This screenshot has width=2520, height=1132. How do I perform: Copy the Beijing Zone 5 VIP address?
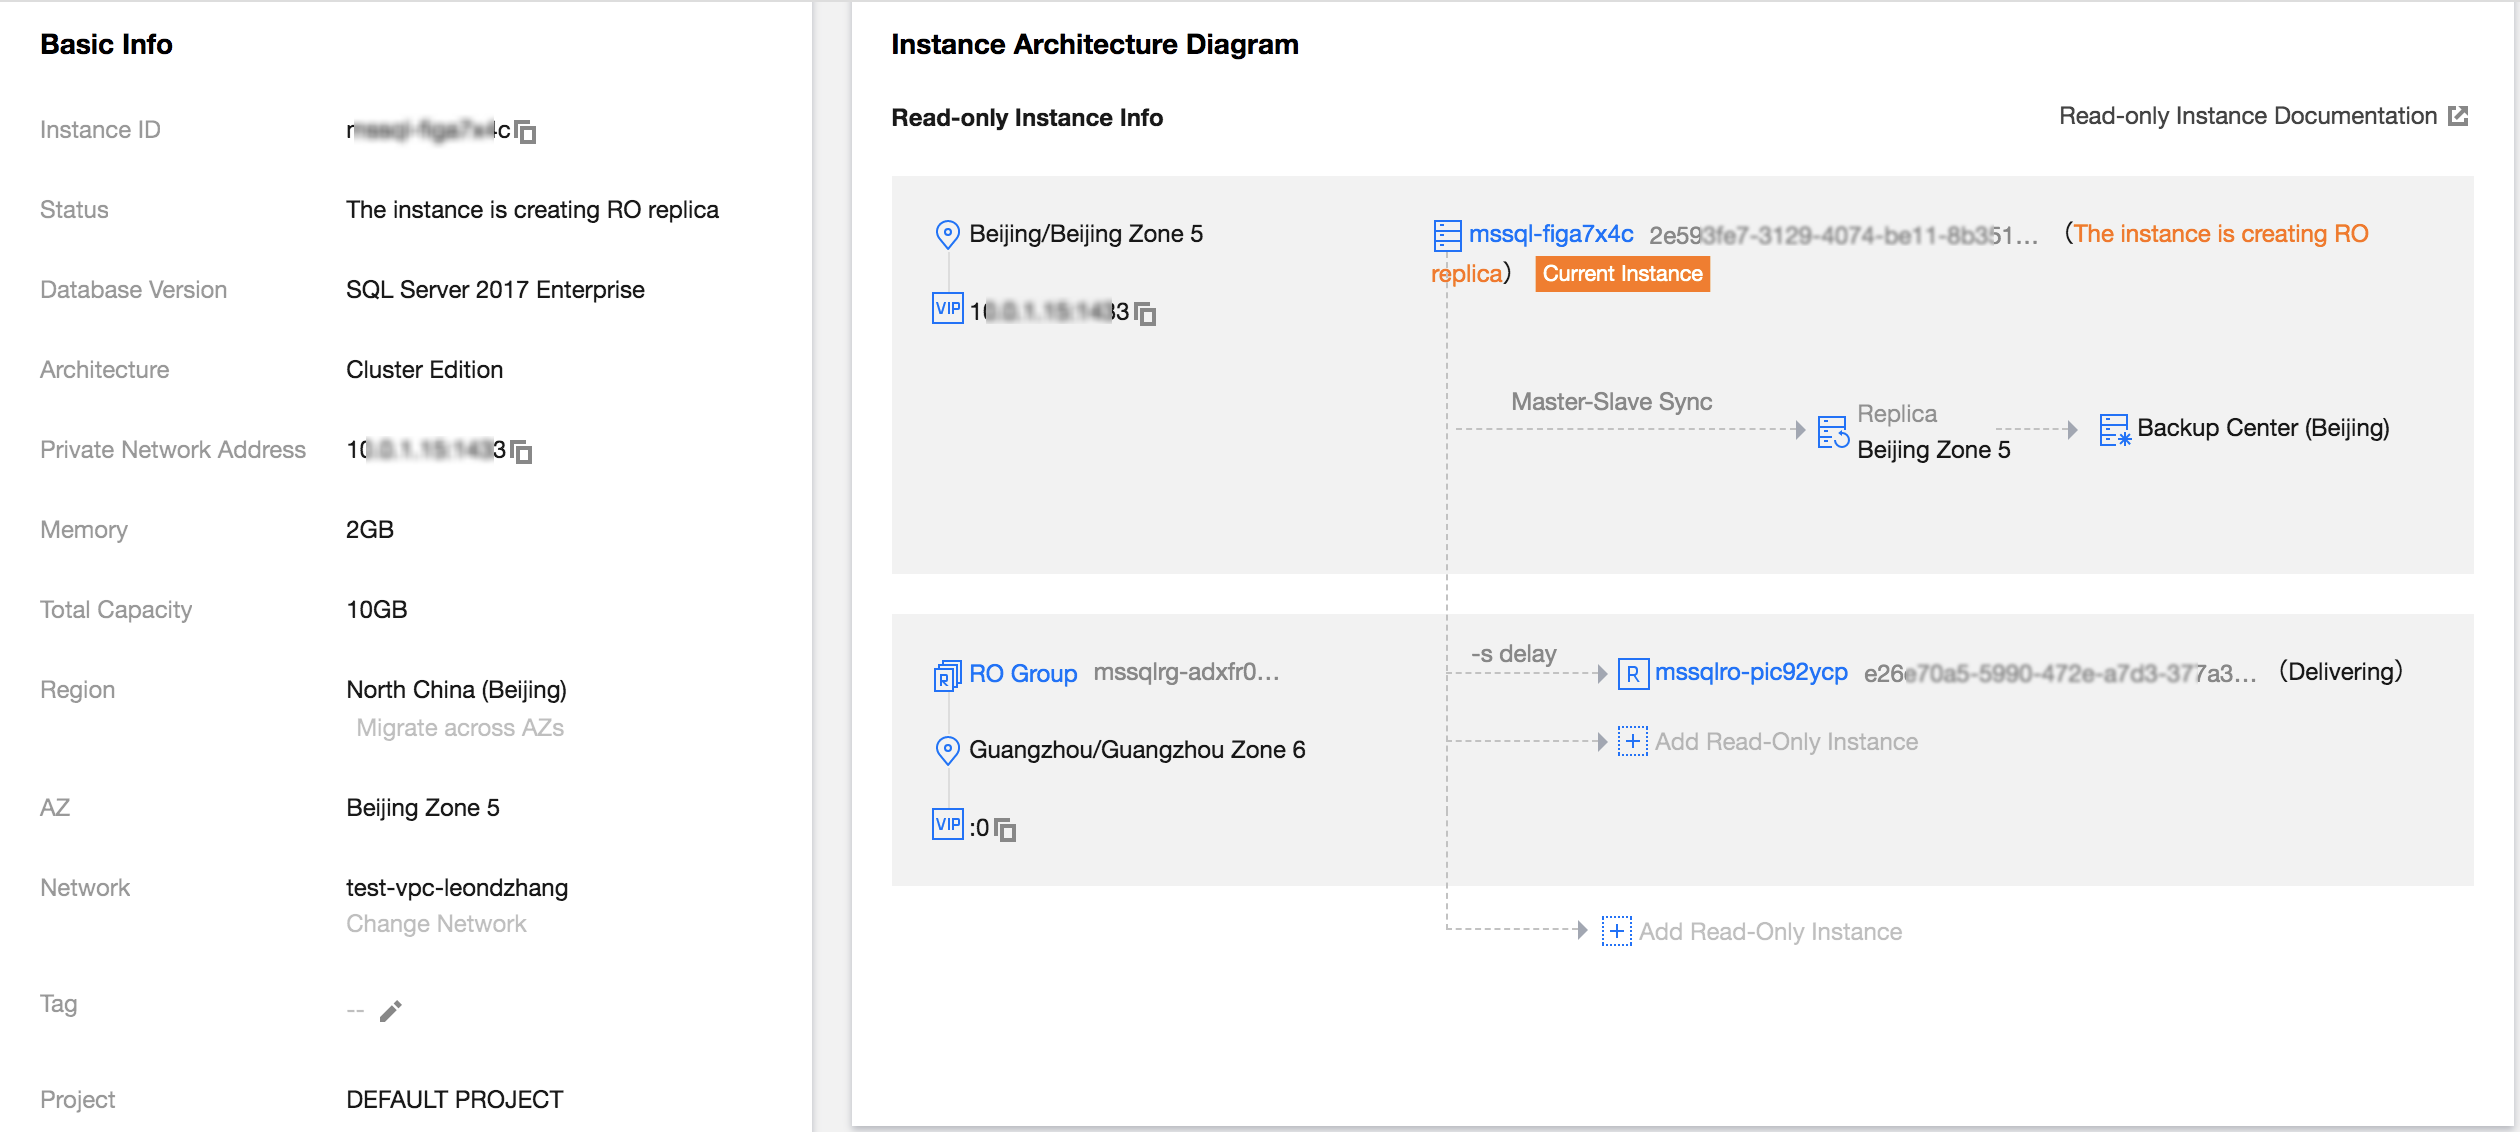(x=1146, y=314)
